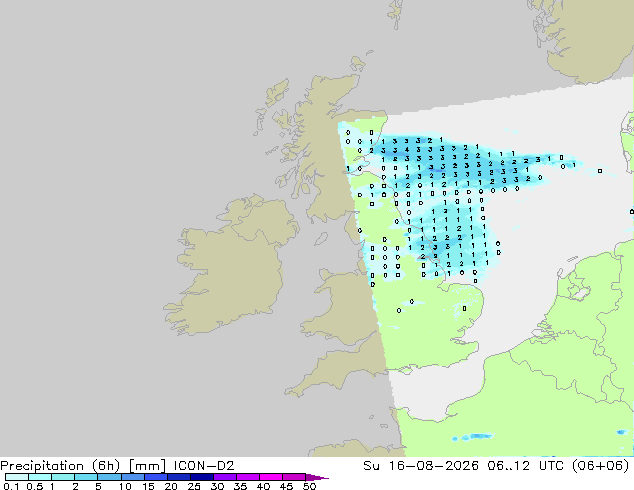Click the date 'Su 16-08-2026'
The width and height of the screenshot is (634, 490).
[421, 466]
